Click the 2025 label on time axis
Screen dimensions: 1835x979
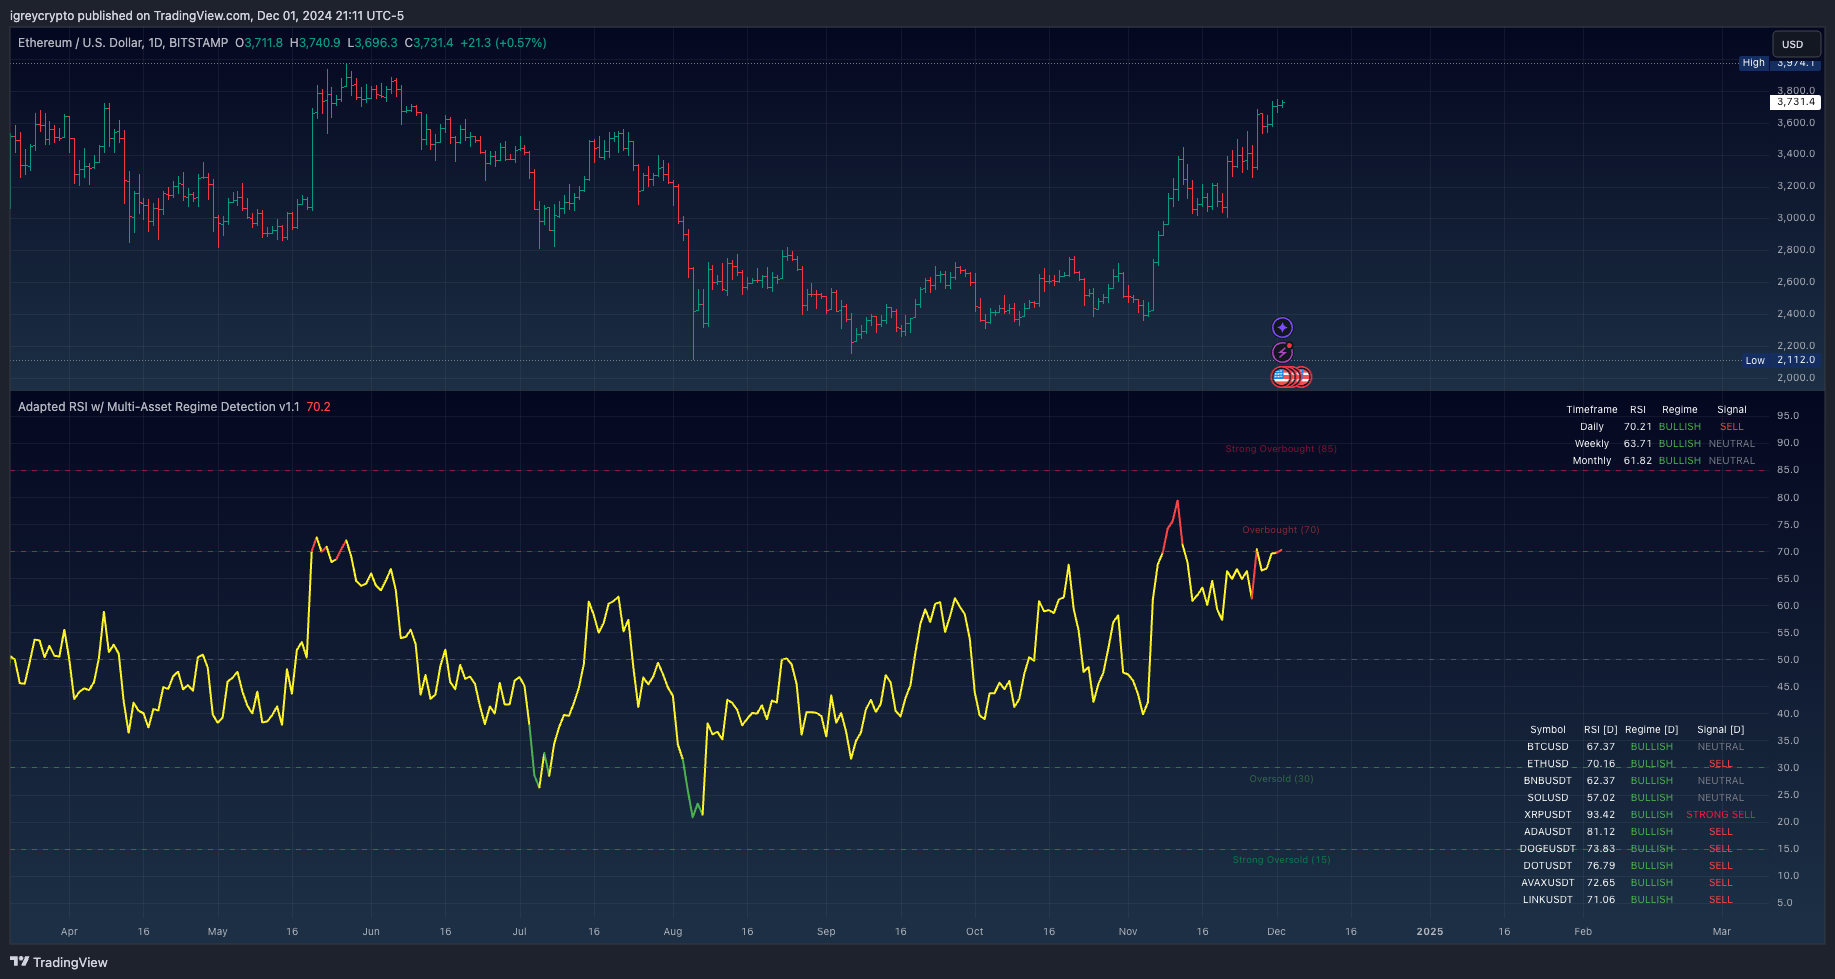tap(1430, 932)
